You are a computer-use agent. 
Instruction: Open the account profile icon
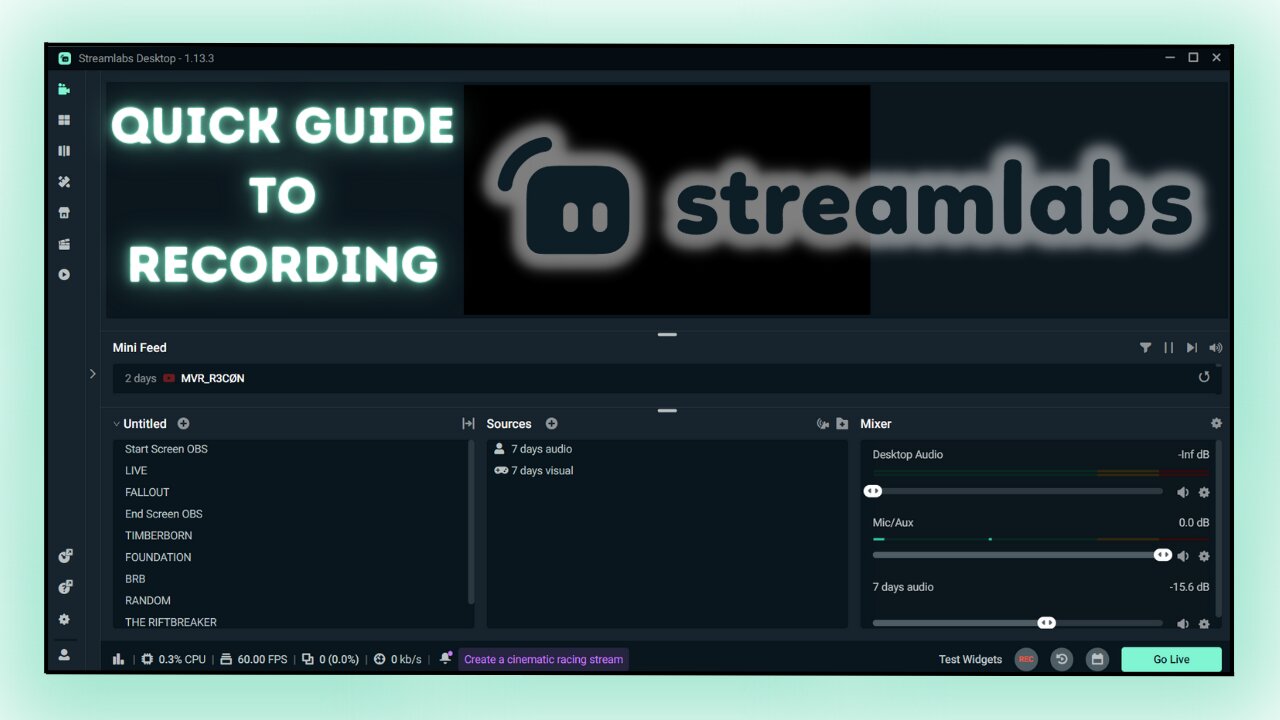coord(64,655)
